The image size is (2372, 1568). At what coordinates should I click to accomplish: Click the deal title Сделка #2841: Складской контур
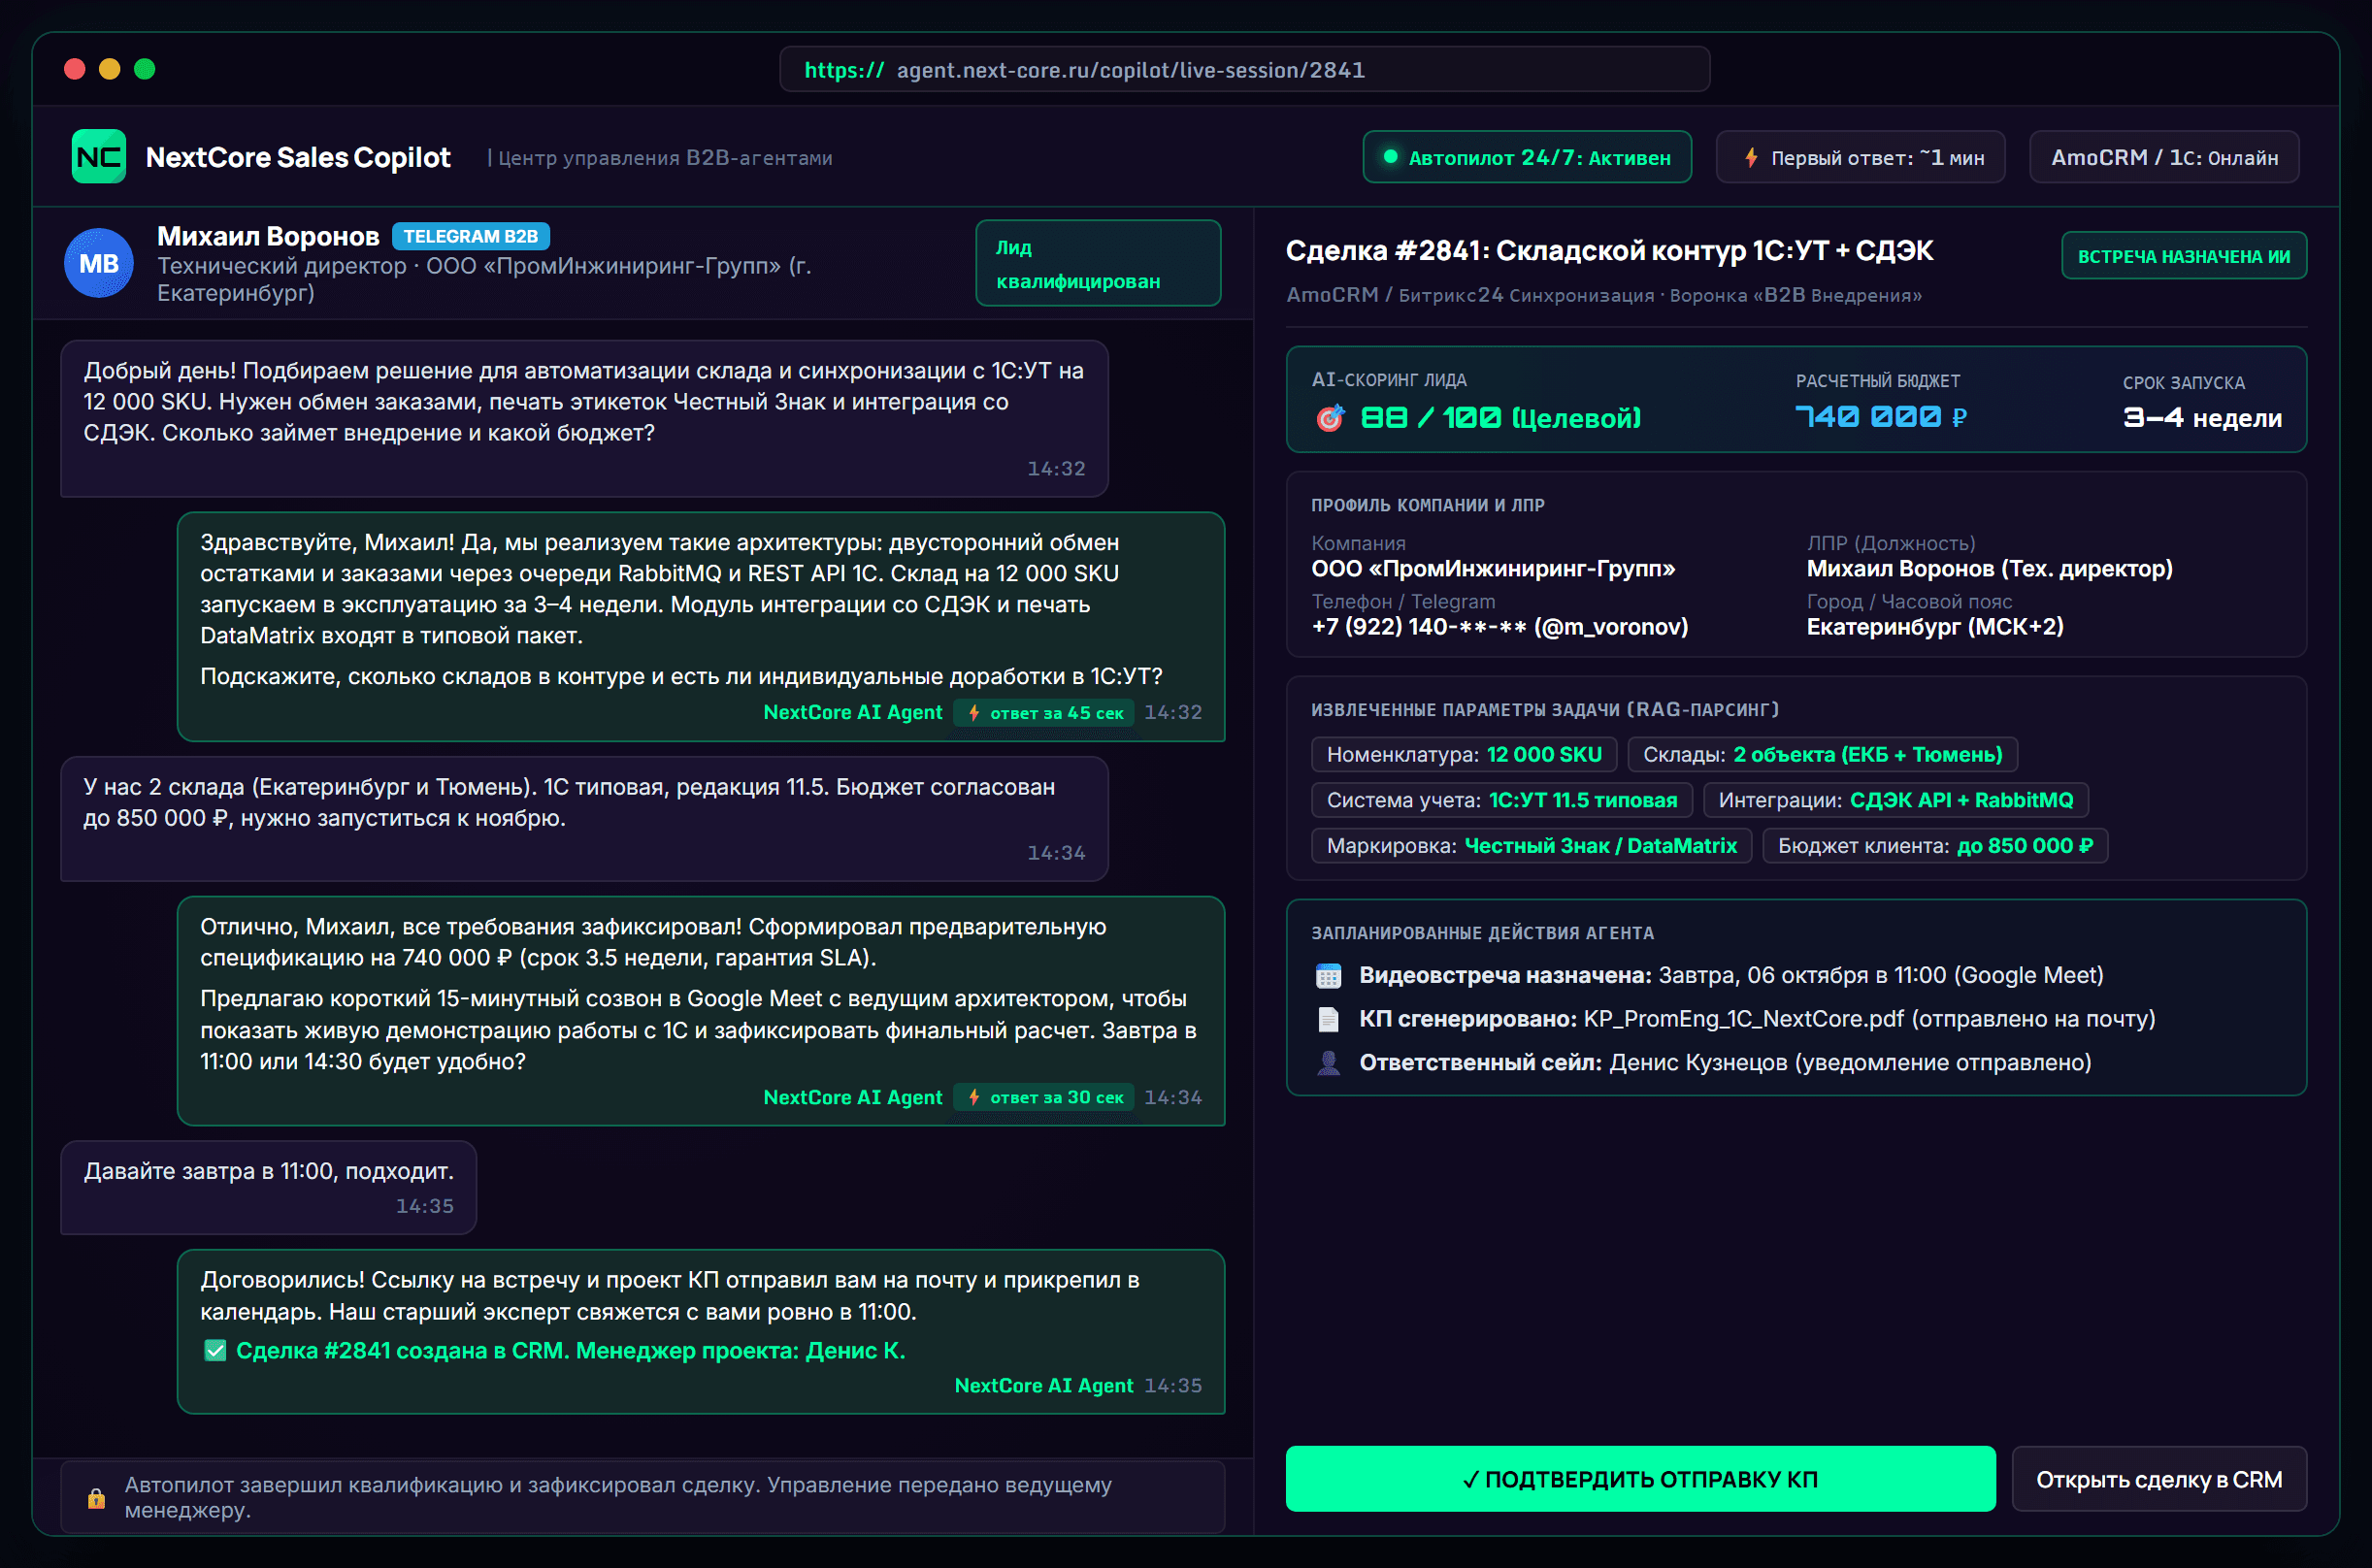pyautogui.click(x=1609, y=251)
